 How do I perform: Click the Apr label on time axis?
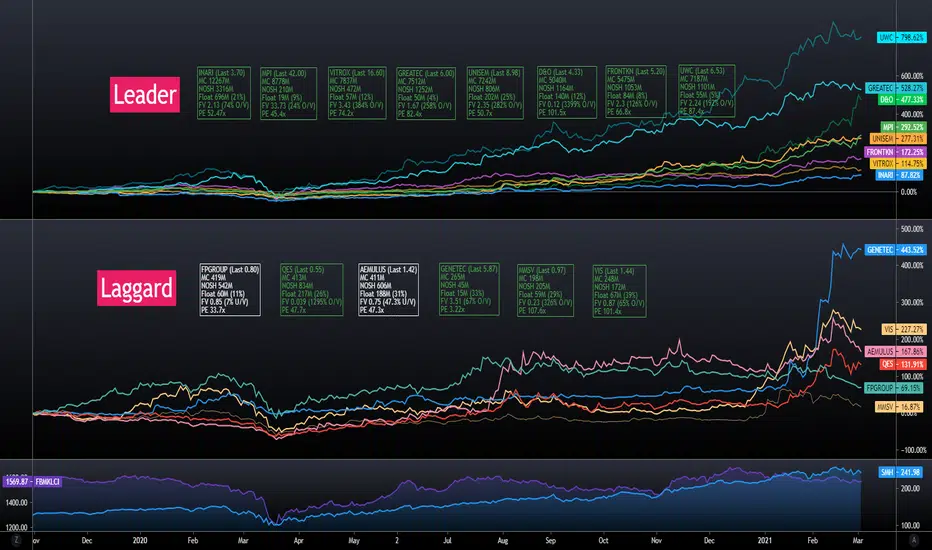[x=298, y=540]
